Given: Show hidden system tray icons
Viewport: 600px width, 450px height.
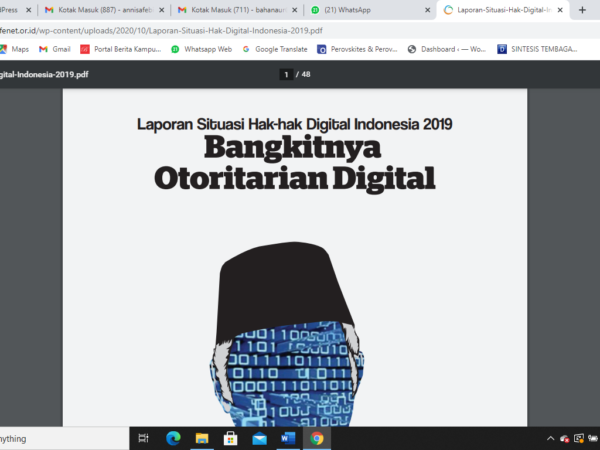Looking at the screenshot, I should [x=550, y=439].
